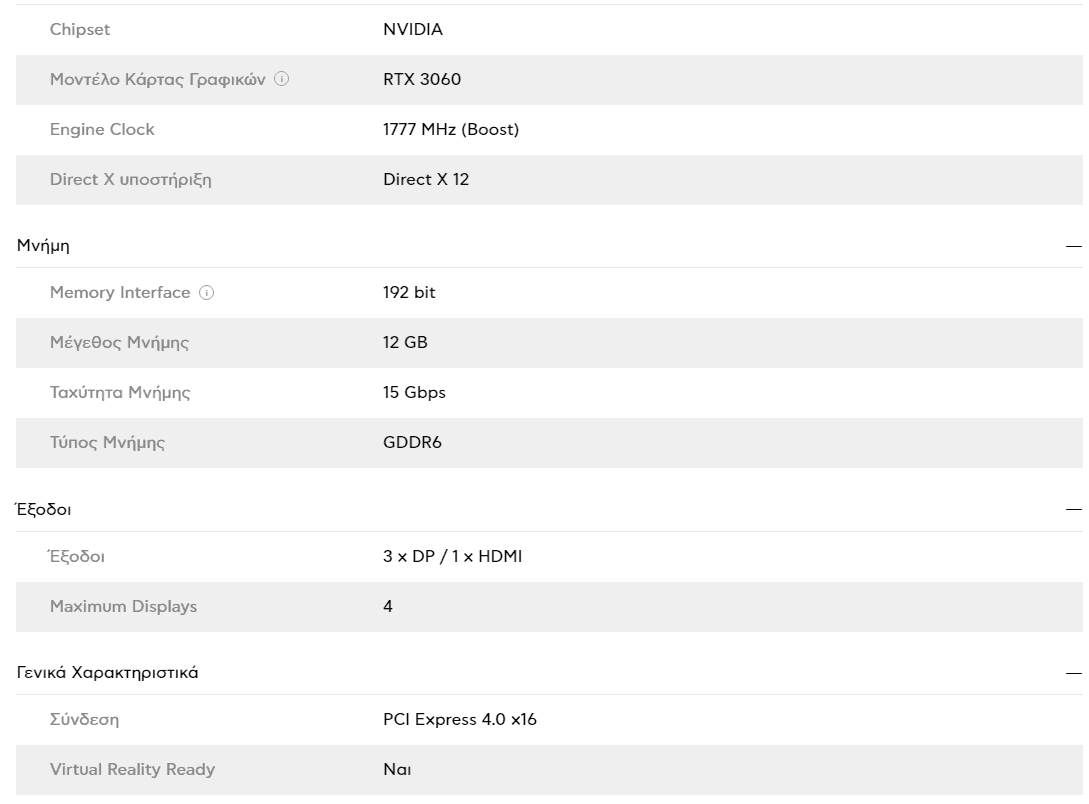Viewport: 1089px width, 804px height.
Task: Click info icon next to Memory Interface
Action: (206, 292)
